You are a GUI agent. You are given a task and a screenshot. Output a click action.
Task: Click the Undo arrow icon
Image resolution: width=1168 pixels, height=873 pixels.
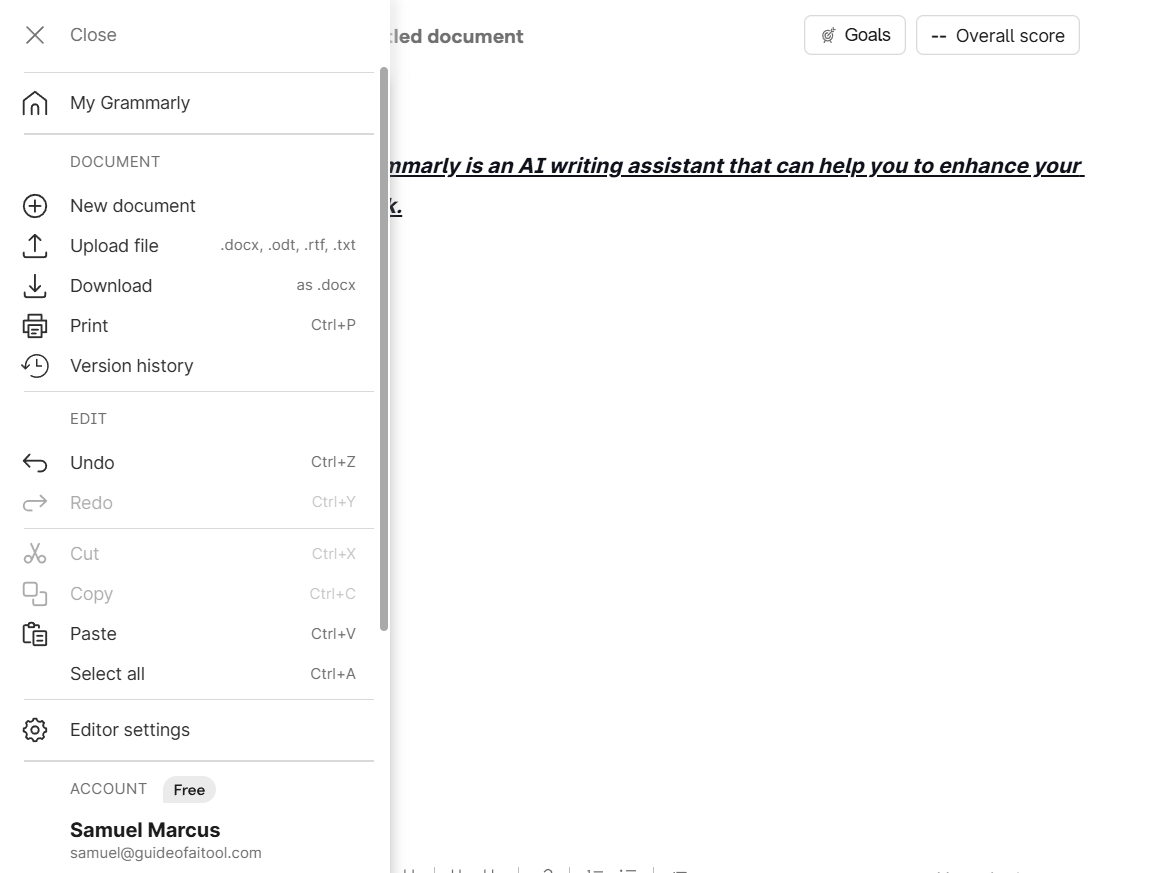pyautogui.click(x=35, y=463)
